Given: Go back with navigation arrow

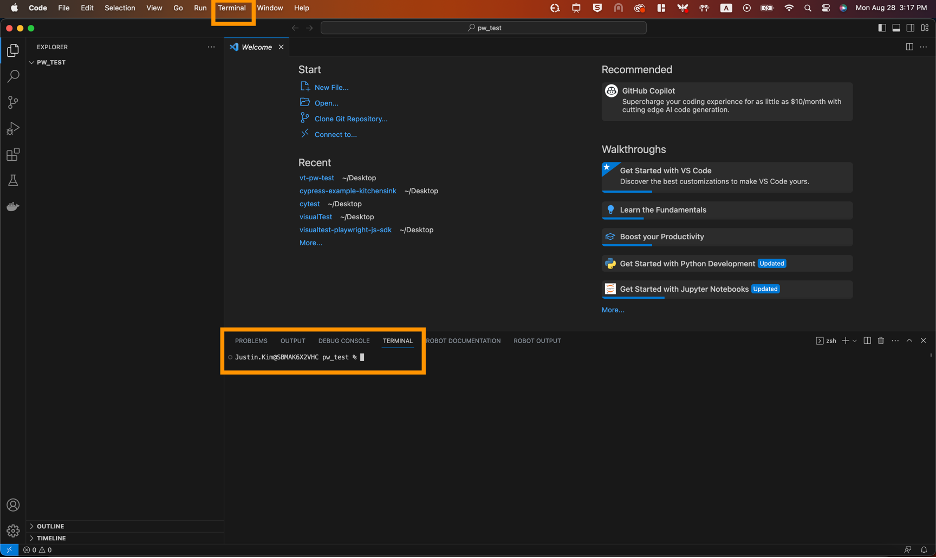Looking at the screenshot, I should tap(295, 28).
